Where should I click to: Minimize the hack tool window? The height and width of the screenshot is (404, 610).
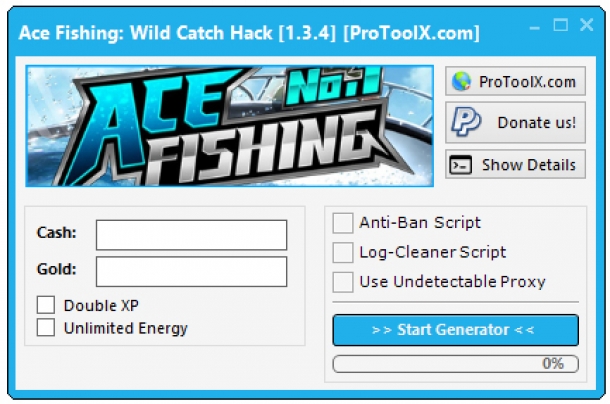pos(535,27)
